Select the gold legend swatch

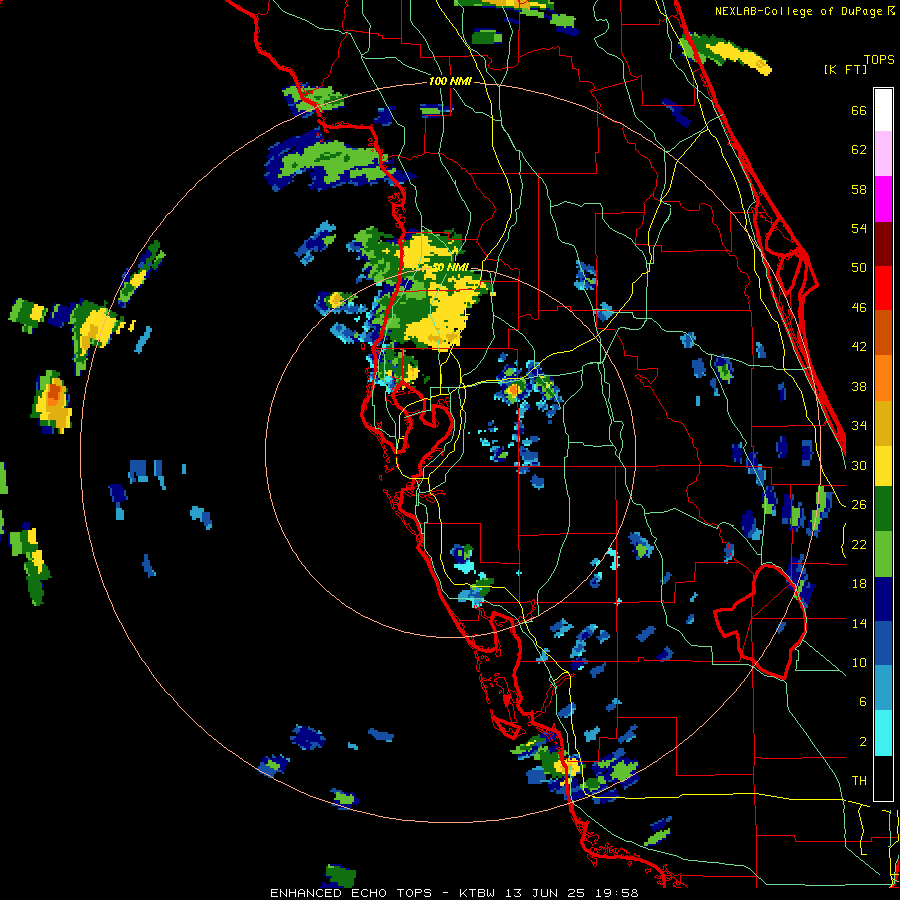click(883, 422)
